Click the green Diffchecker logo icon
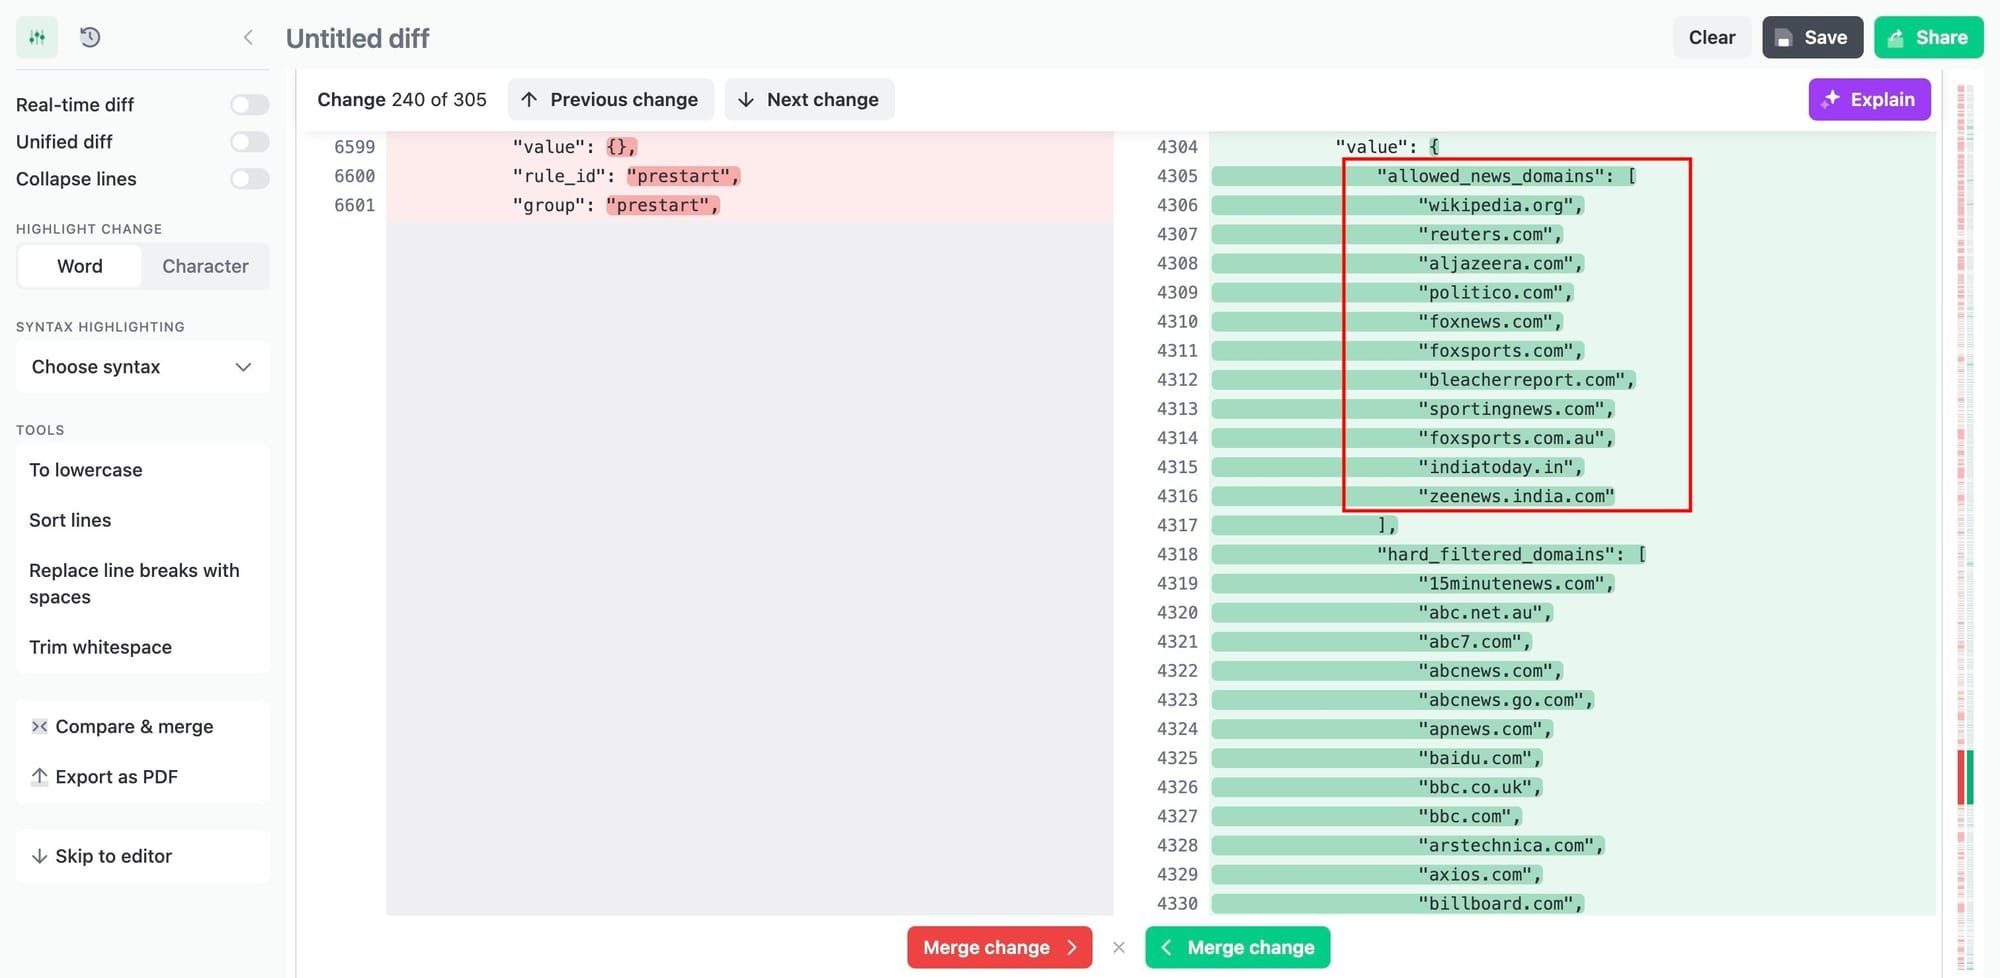 (38, 37)
